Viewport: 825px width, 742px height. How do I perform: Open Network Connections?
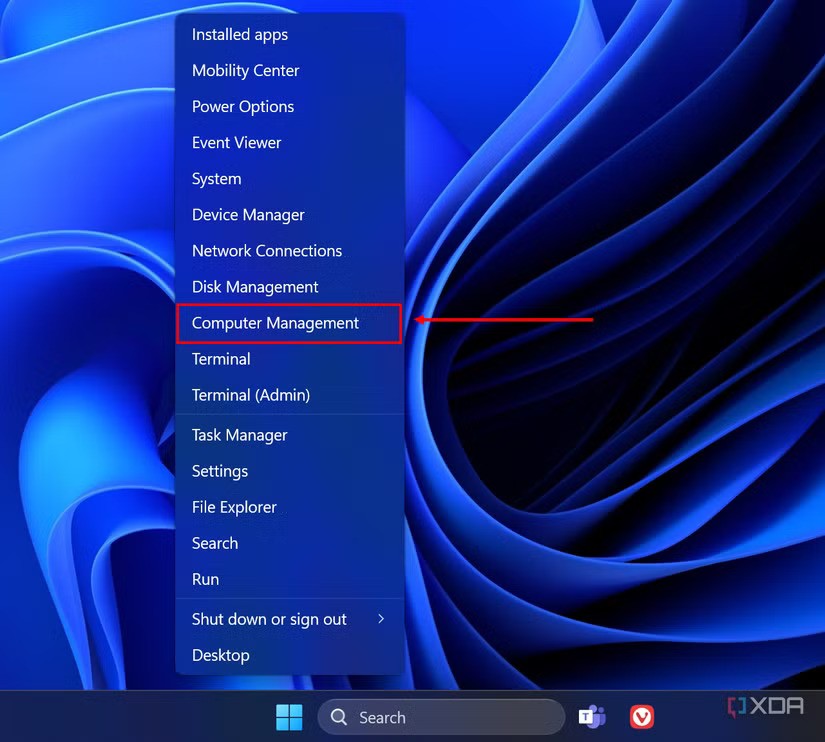[x=266, y=250]
